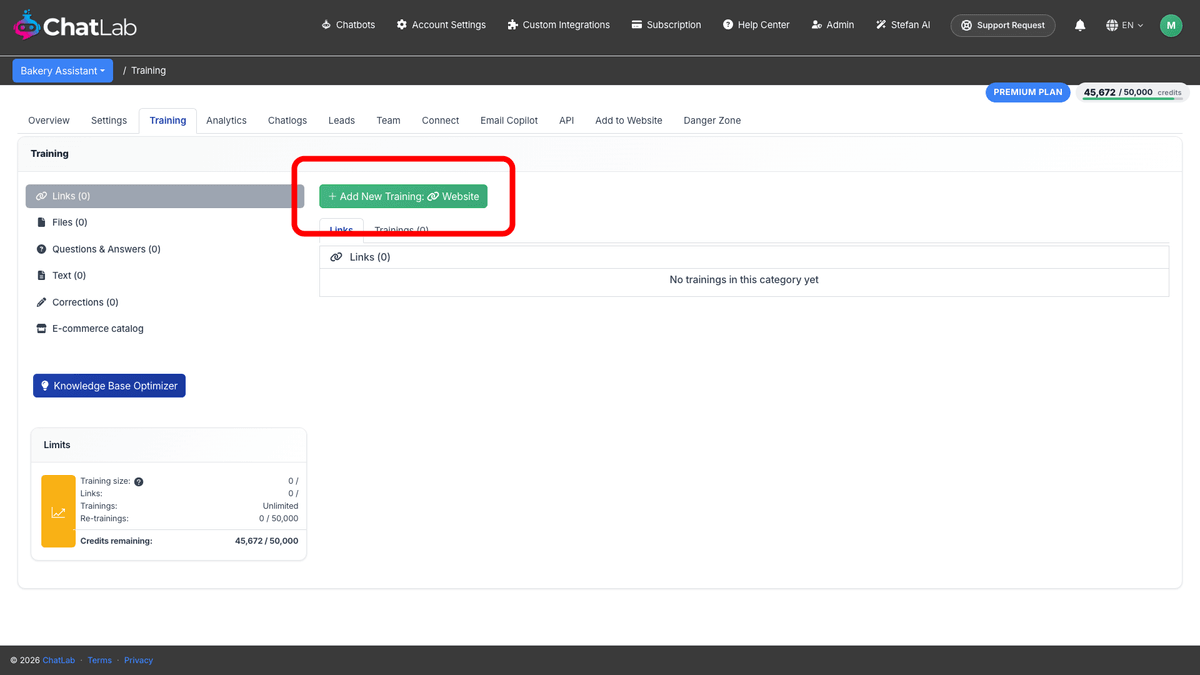Expand the Bakery Assistant dropdown
Screen dimensions: 1200x675
pos(63,71)
